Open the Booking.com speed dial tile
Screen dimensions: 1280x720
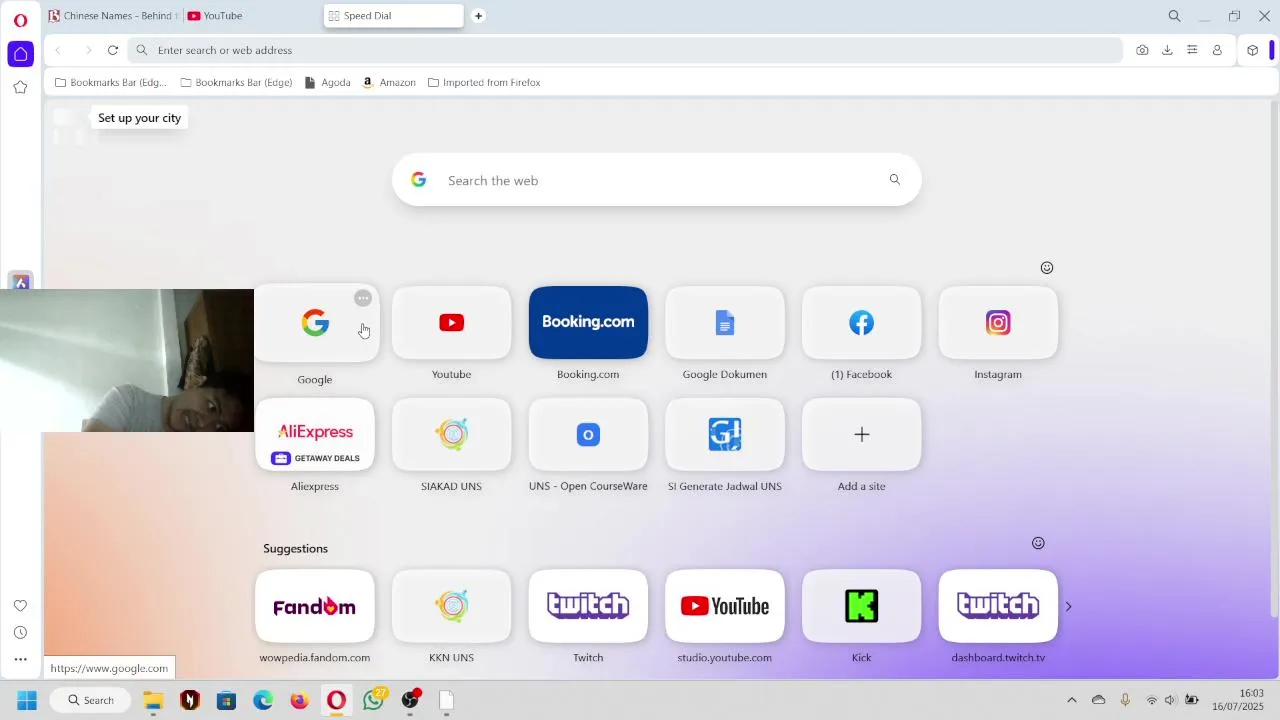[x=588, y=322]
